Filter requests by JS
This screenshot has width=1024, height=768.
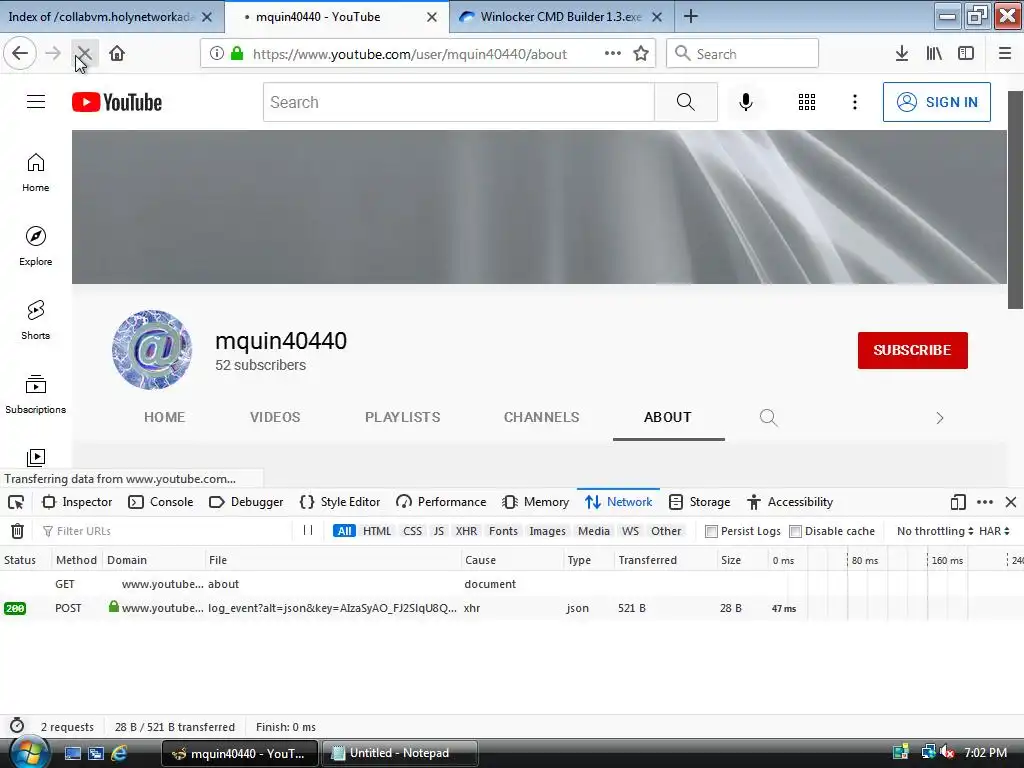439,531
